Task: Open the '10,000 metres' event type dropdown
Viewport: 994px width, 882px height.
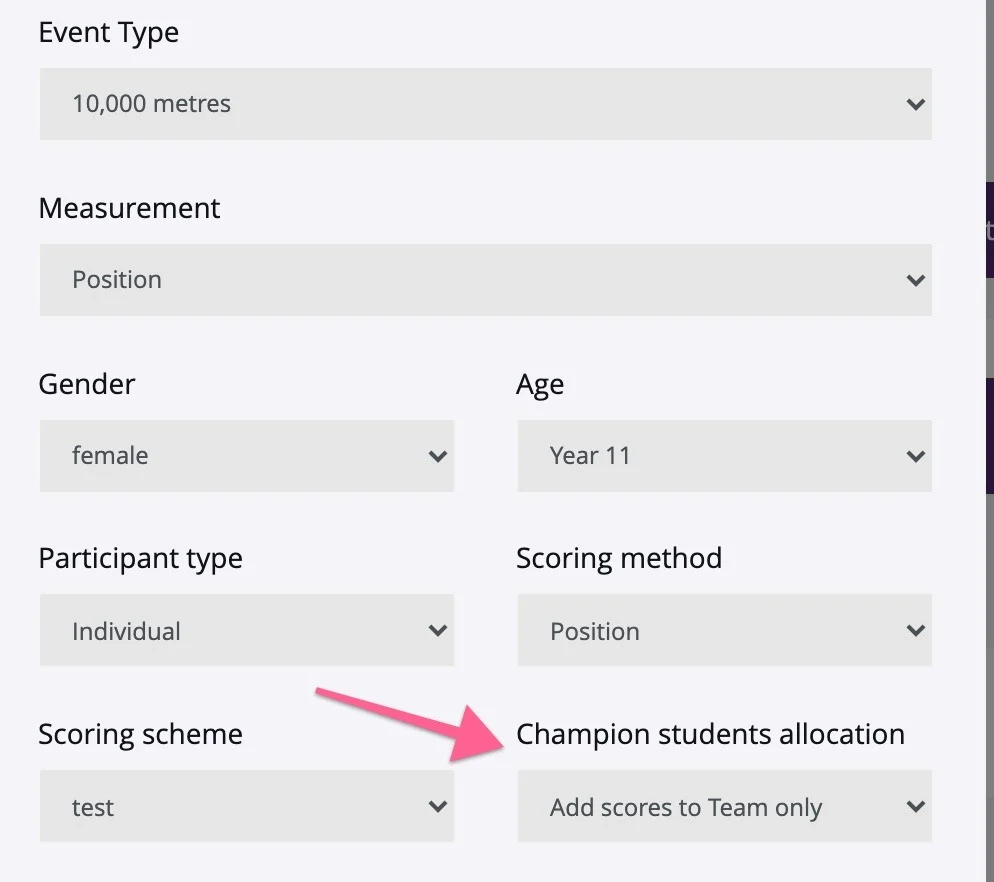Action: pos(486,104)
